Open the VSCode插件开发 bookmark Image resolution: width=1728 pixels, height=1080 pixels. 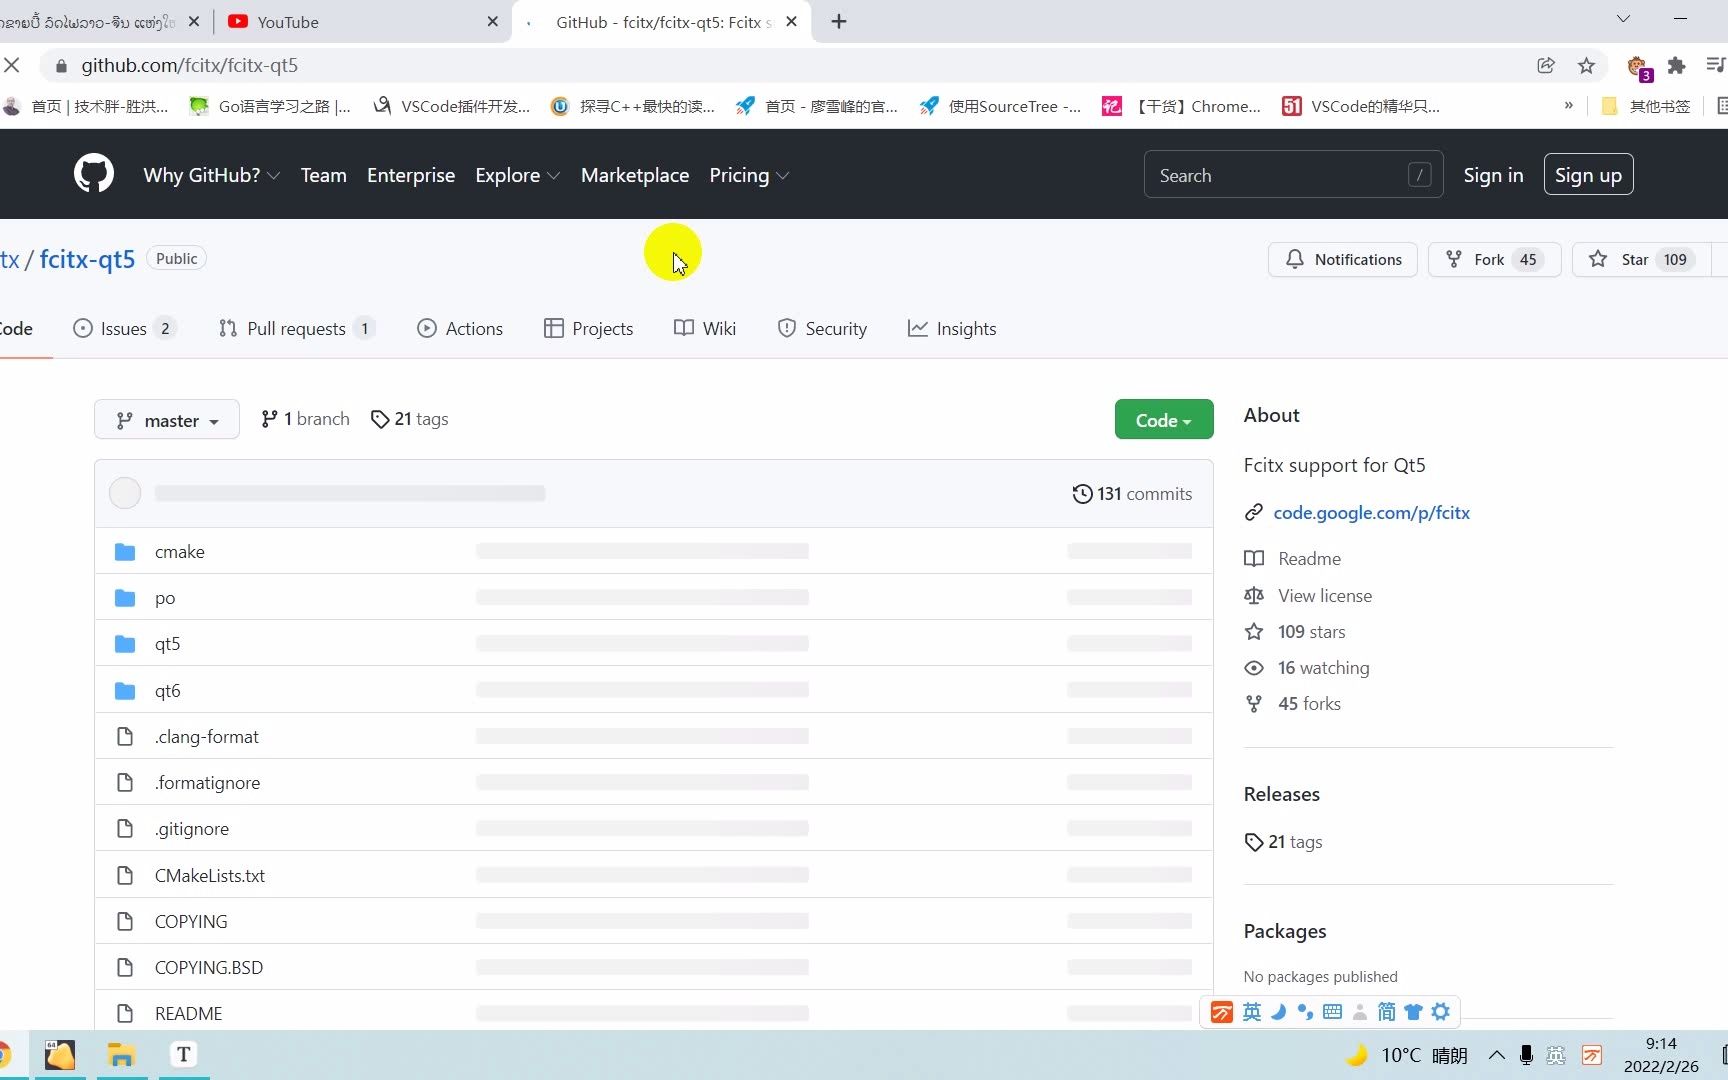click(451, 106)
